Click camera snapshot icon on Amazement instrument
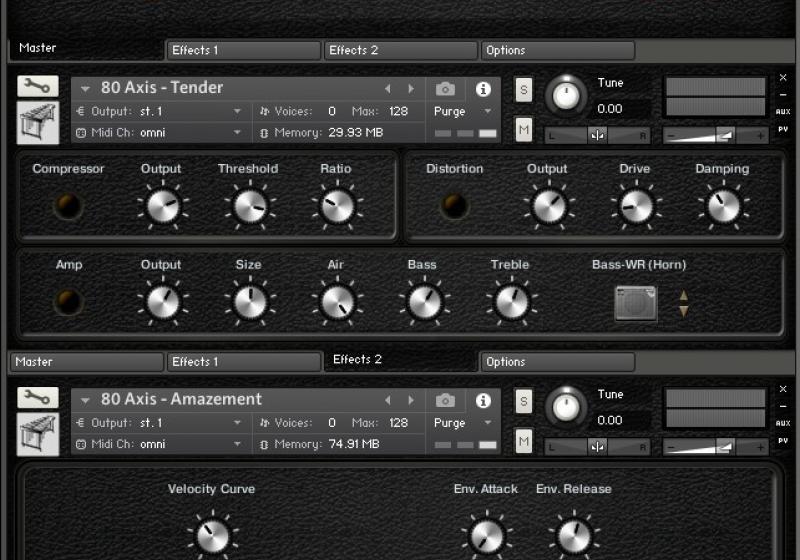Viewport: 800px width, 560px height. tap(446, 400)
